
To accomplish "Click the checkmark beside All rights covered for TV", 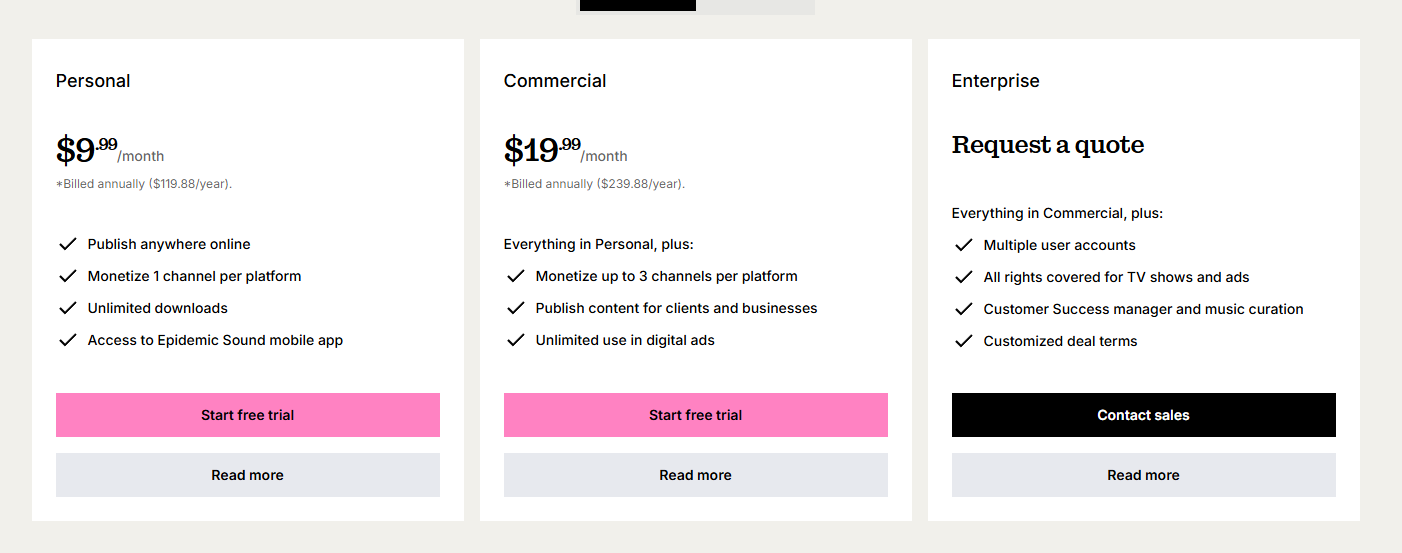I will [964, 277].
